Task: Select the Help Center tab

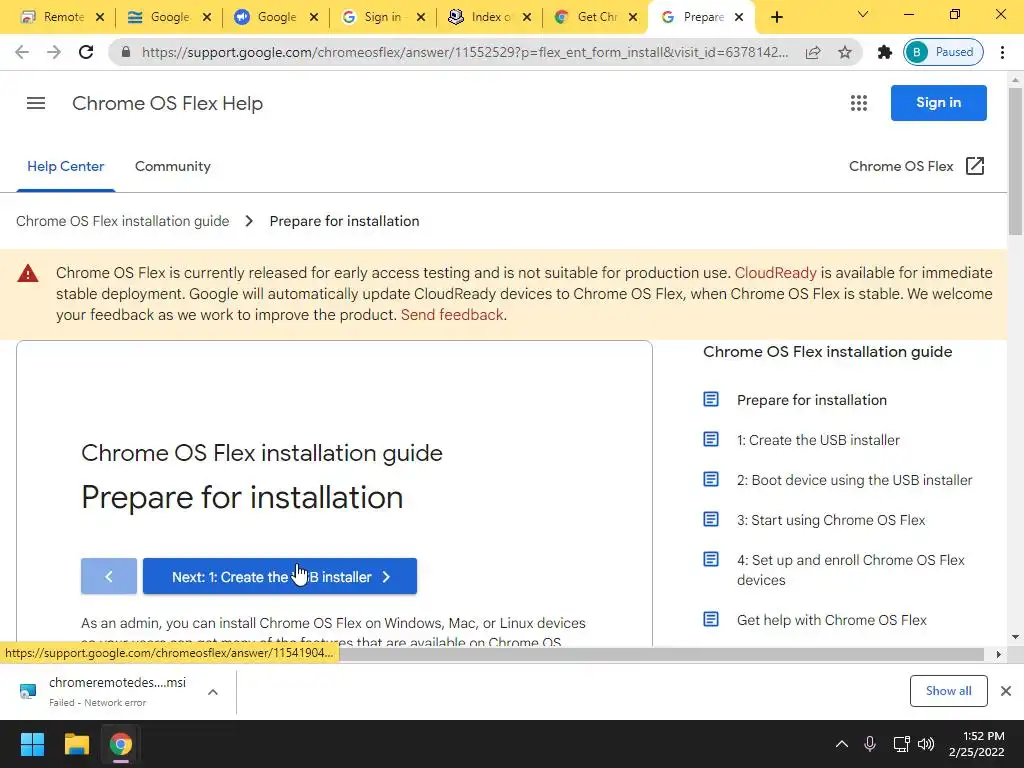Action: pos(65,167)
